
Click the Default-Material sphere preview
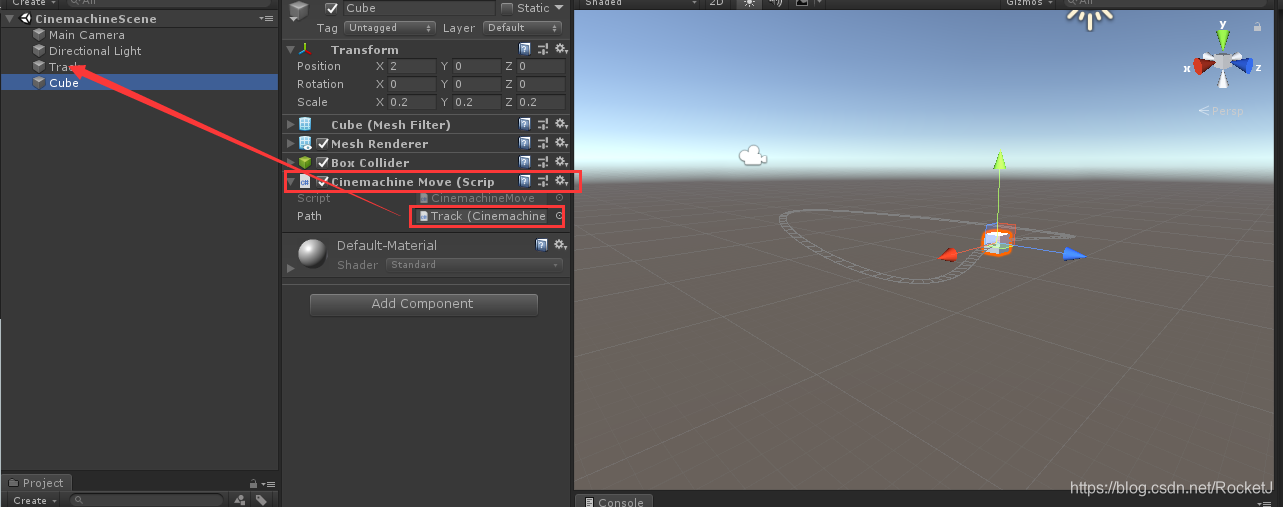click(x=313, y=253)
